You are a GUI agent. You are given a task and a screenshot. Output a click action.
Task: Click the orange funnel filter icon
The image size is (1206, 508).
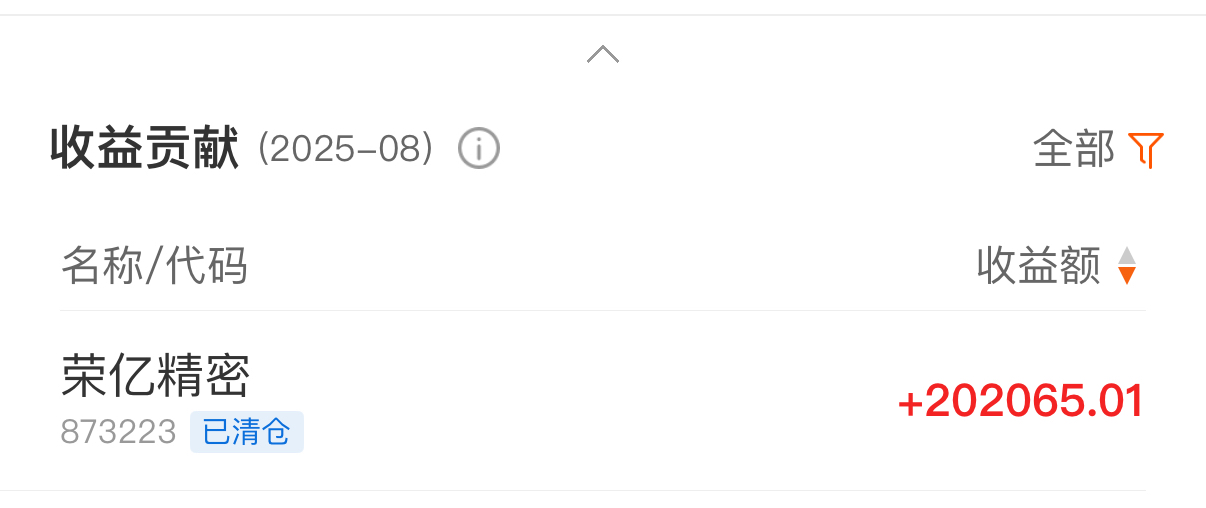coord(1146,150)
